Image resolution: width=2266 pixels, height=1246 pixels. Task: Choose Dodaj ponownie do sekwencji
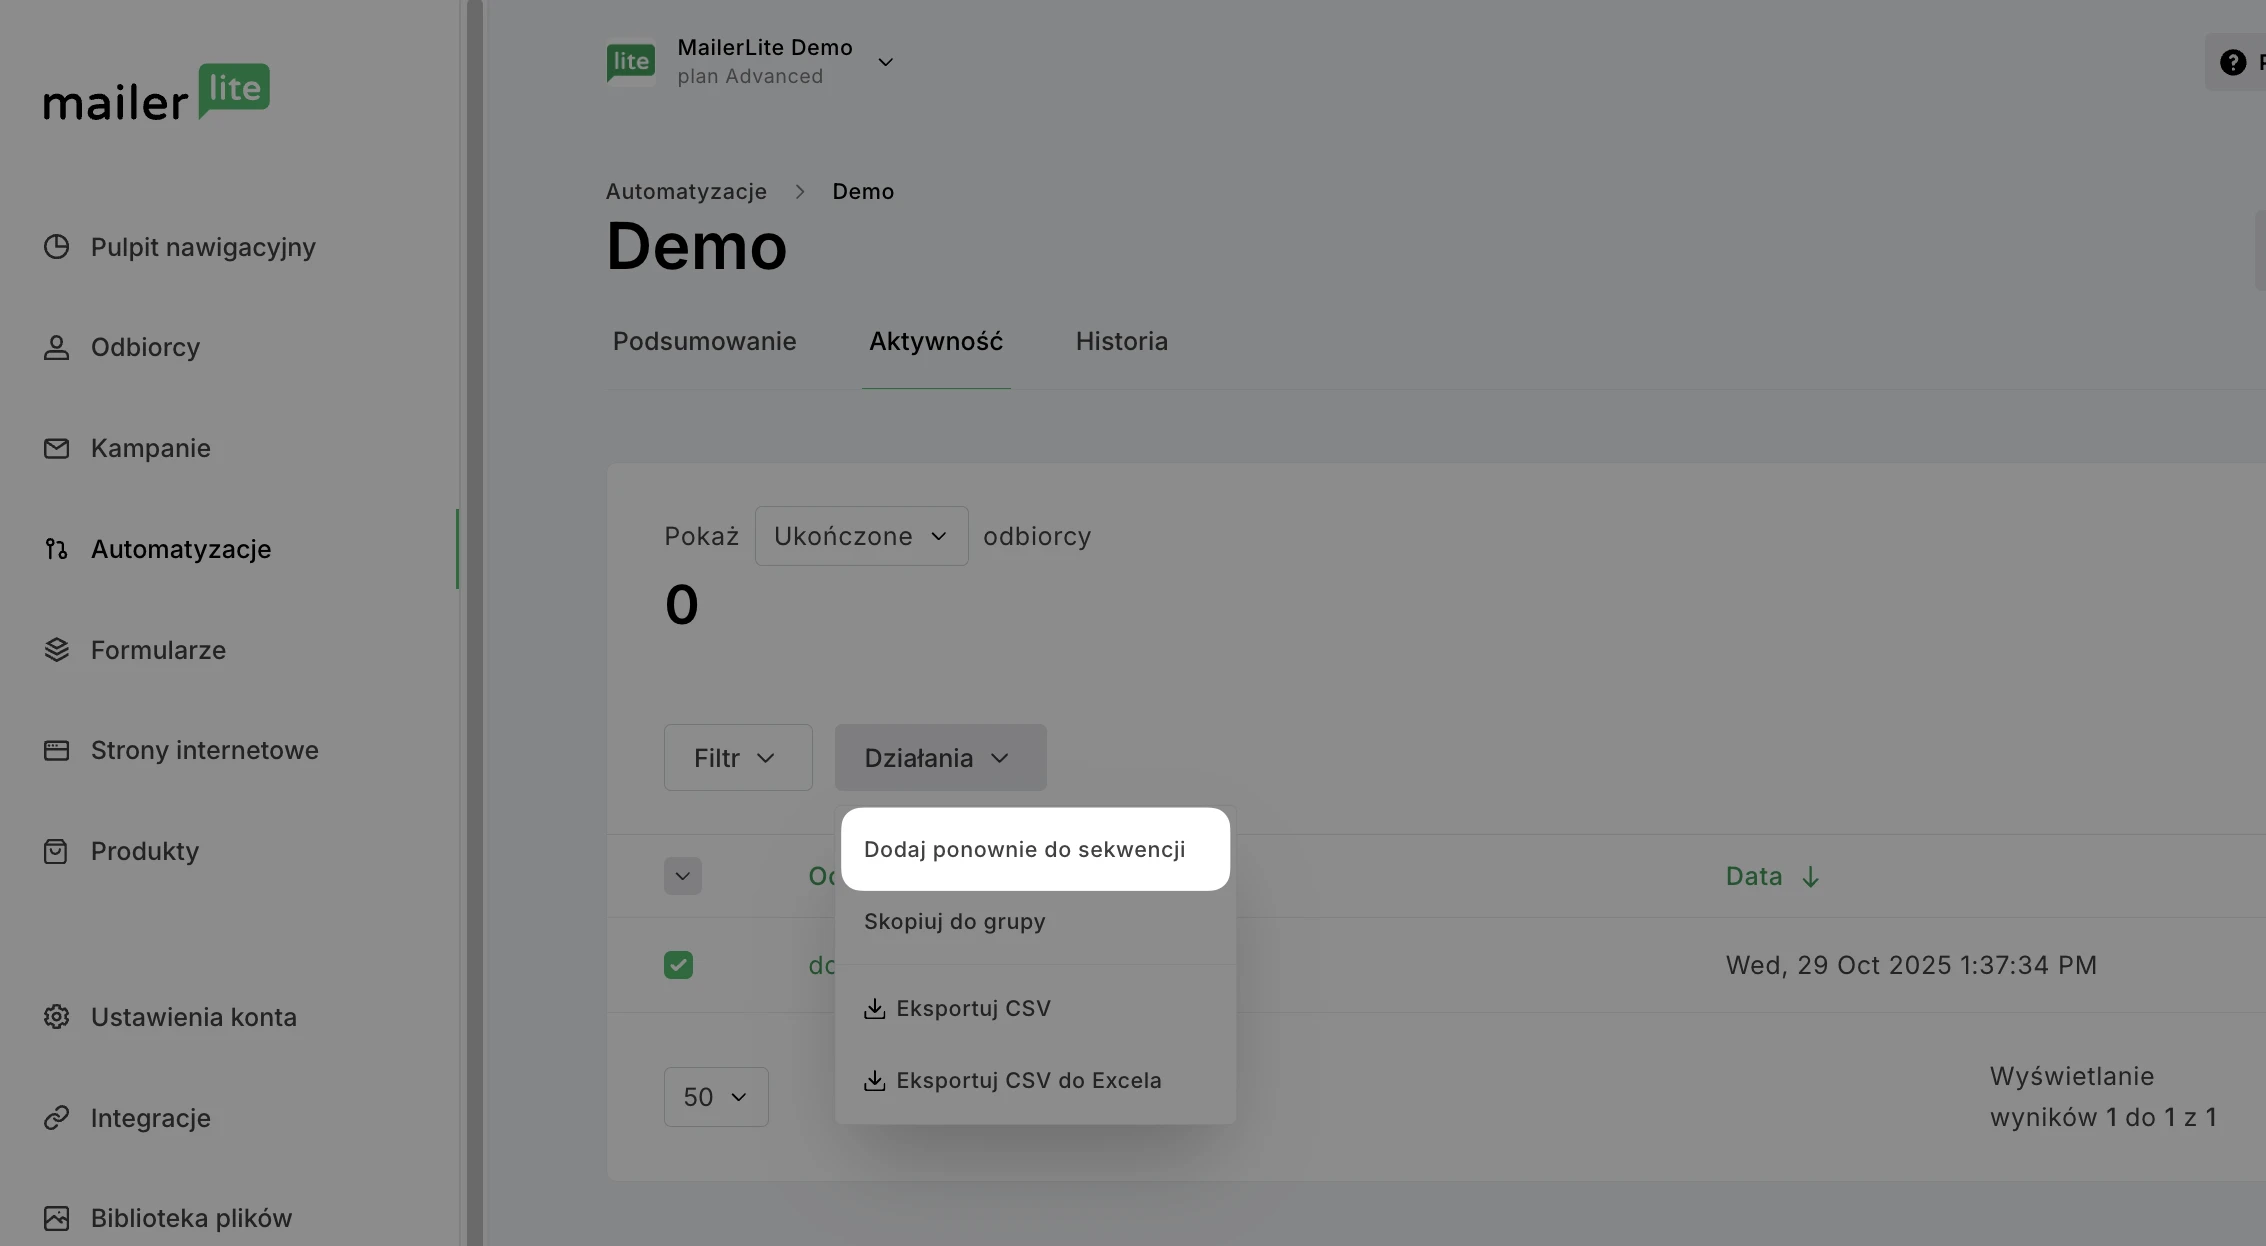point(1025,849)
